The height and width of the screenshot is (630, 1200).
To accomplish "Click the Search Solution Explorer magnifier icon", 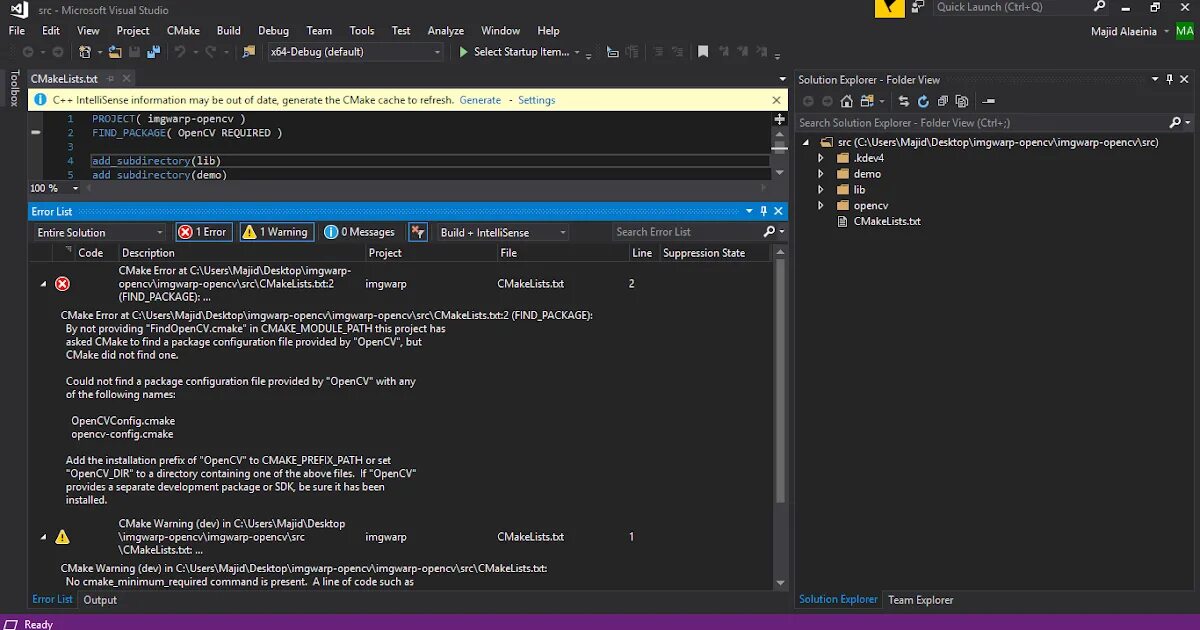I will (x=1173, y=123).
